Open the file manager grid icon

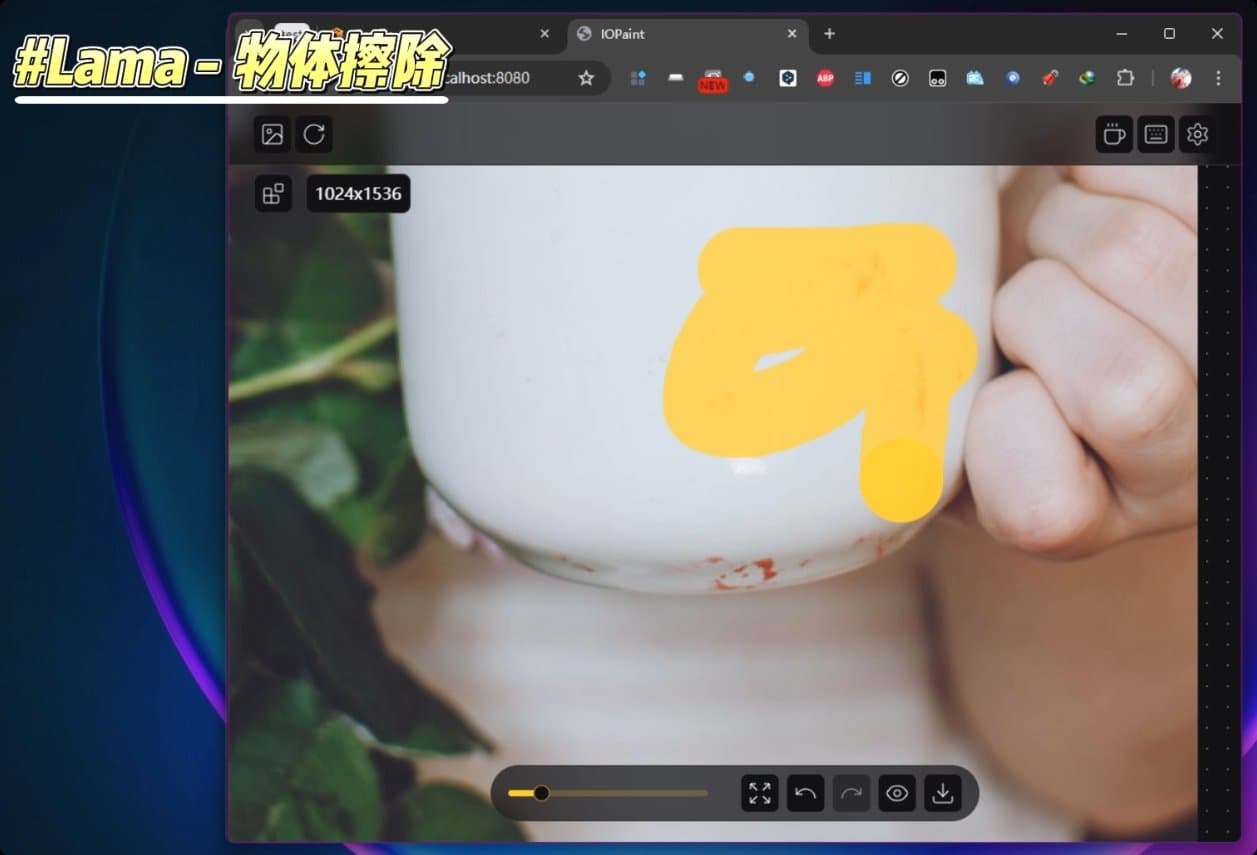pos(272,193)
